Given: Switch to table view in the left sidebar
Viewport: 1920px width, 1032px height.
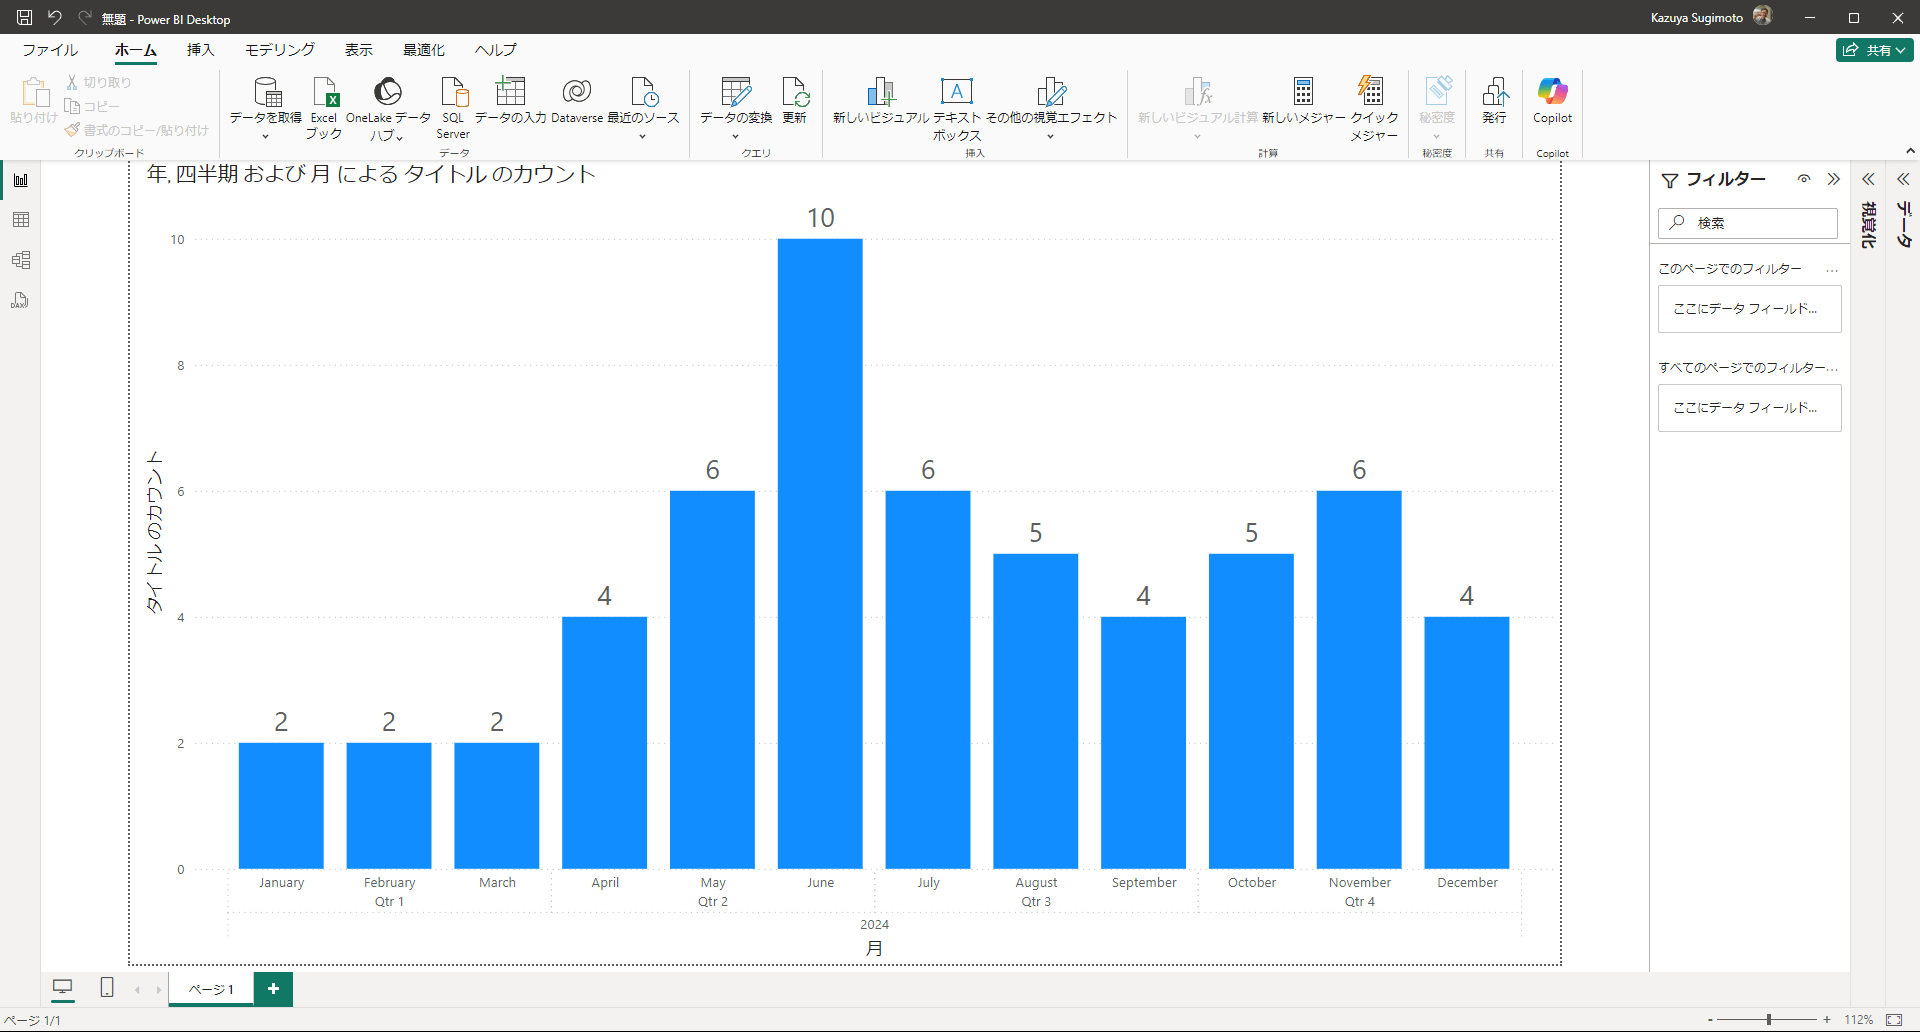Looking at the screenshot, I should click(21, 220).
